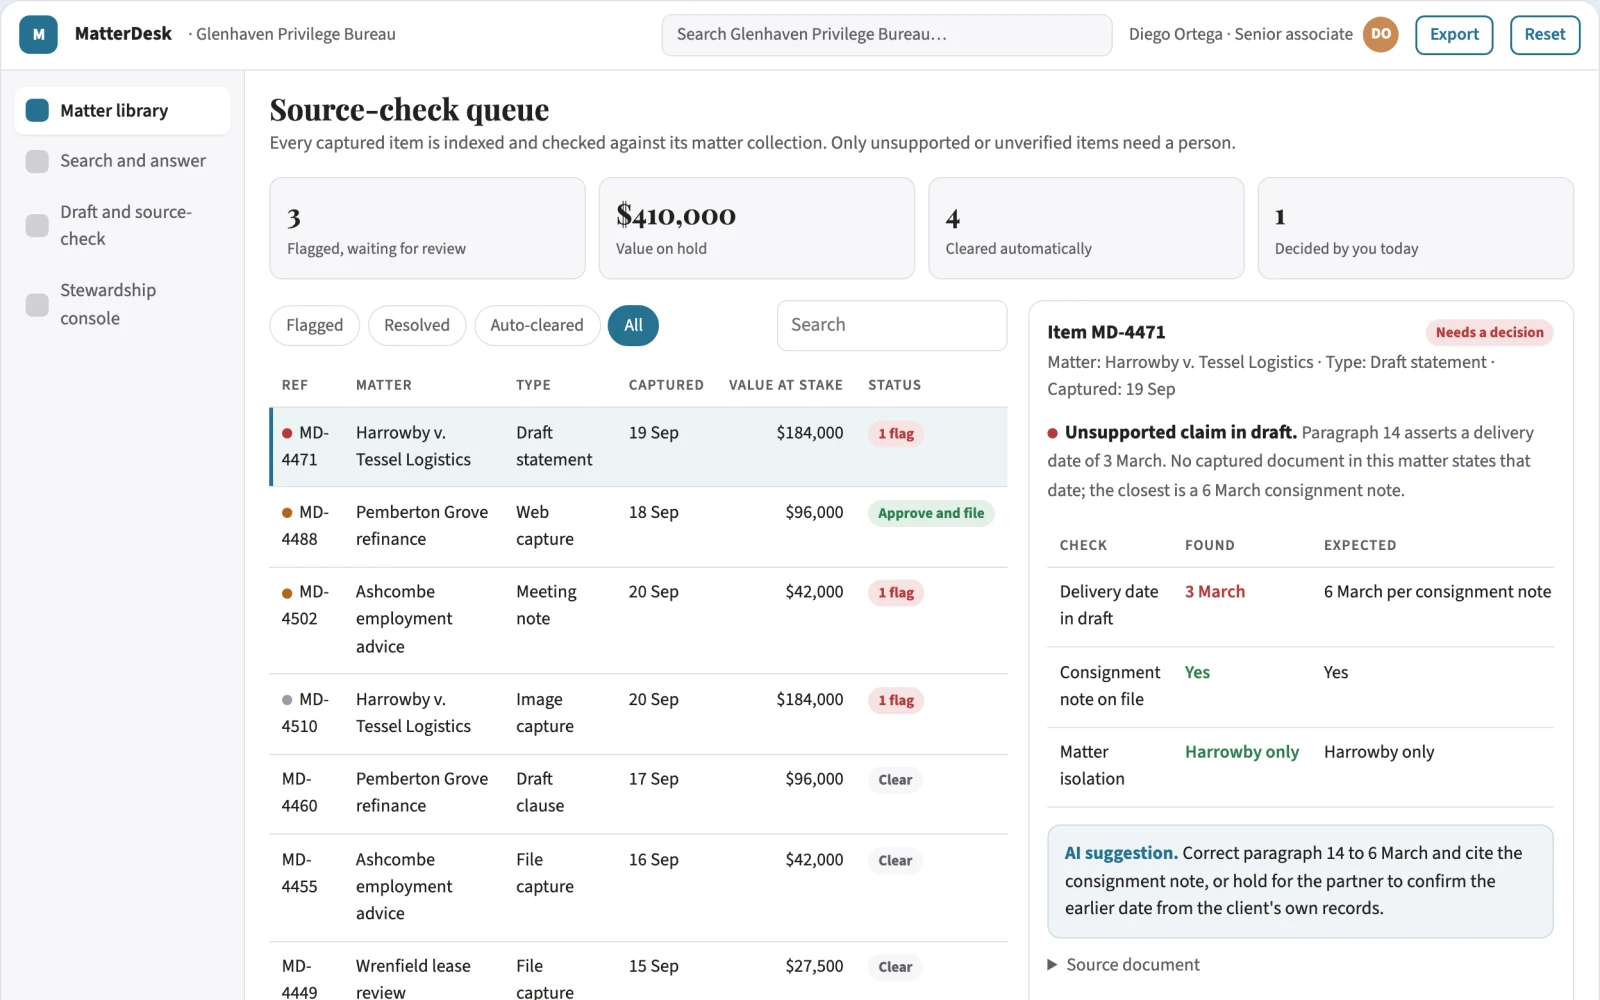Image resolution: width=1600 pixels, height=1000 pixels.
Task: Click the Clear status on MD-4455
Action: 895,861
